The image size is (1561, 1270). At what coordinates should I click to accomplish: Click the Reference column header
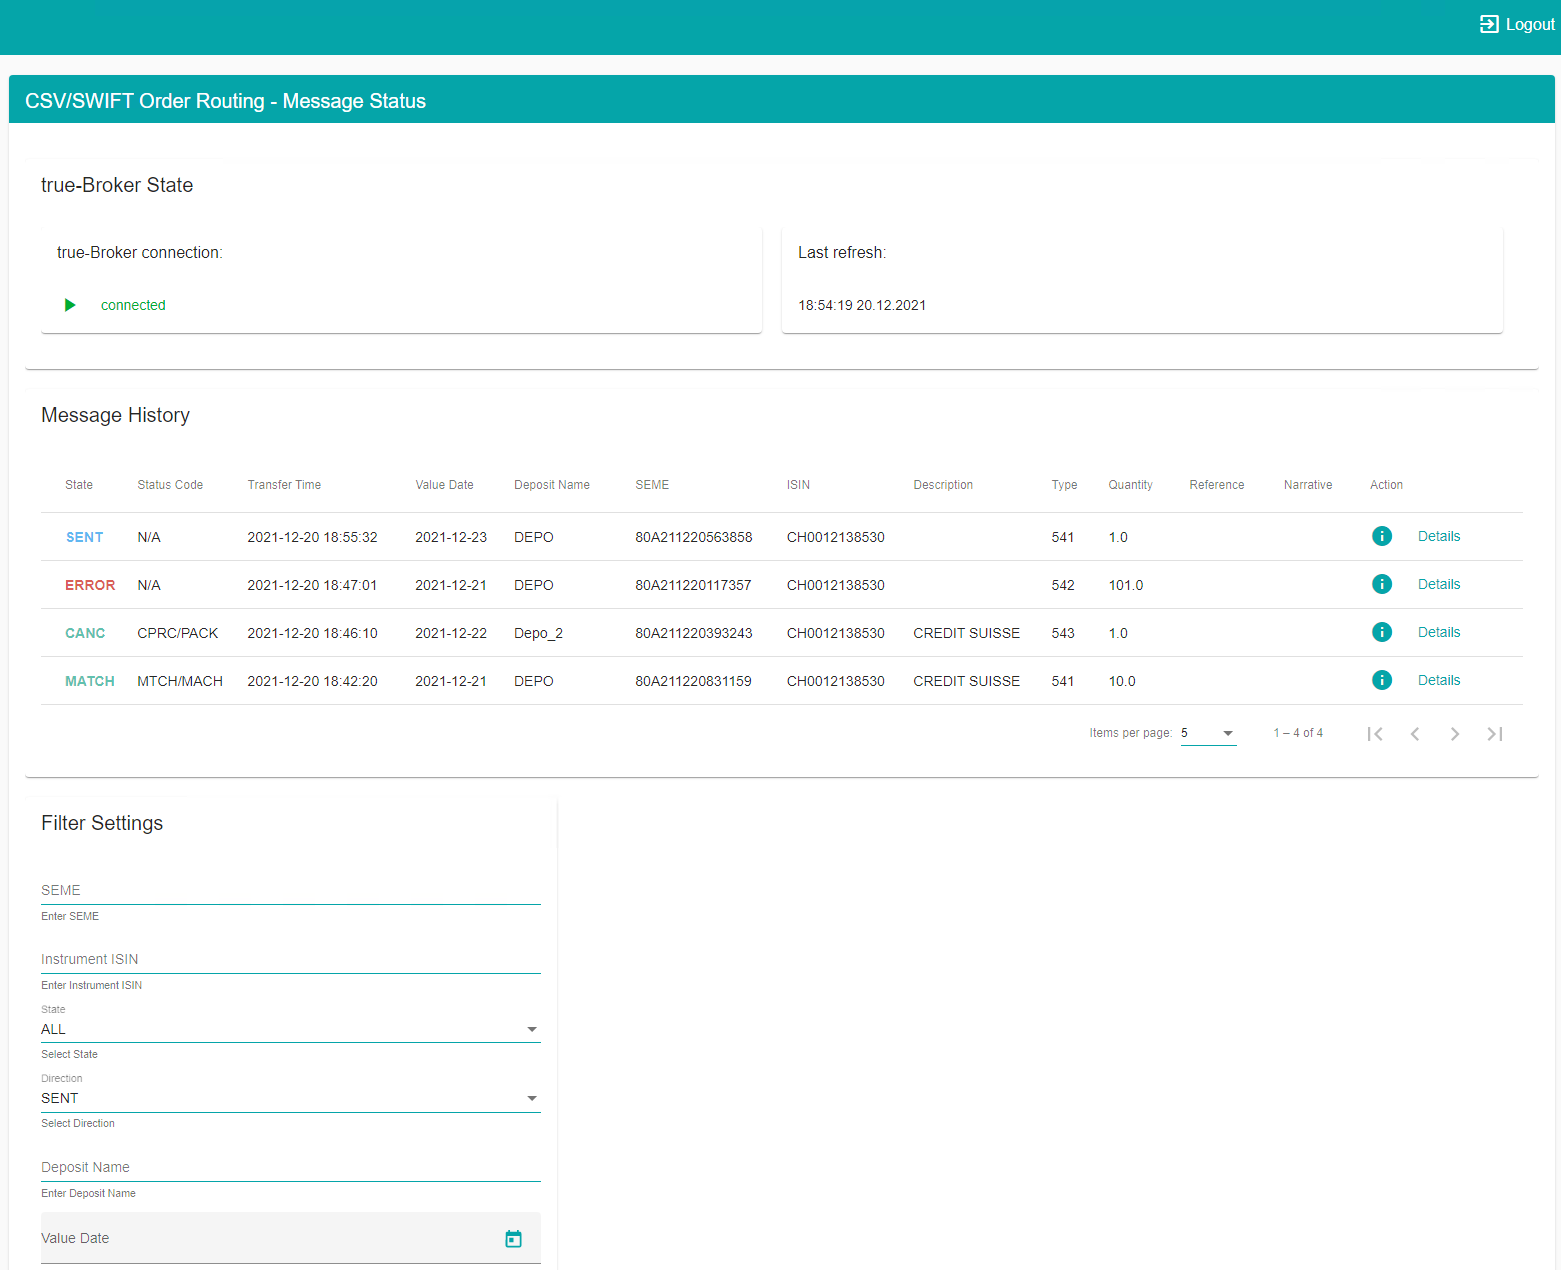[x=1217, y=485]
